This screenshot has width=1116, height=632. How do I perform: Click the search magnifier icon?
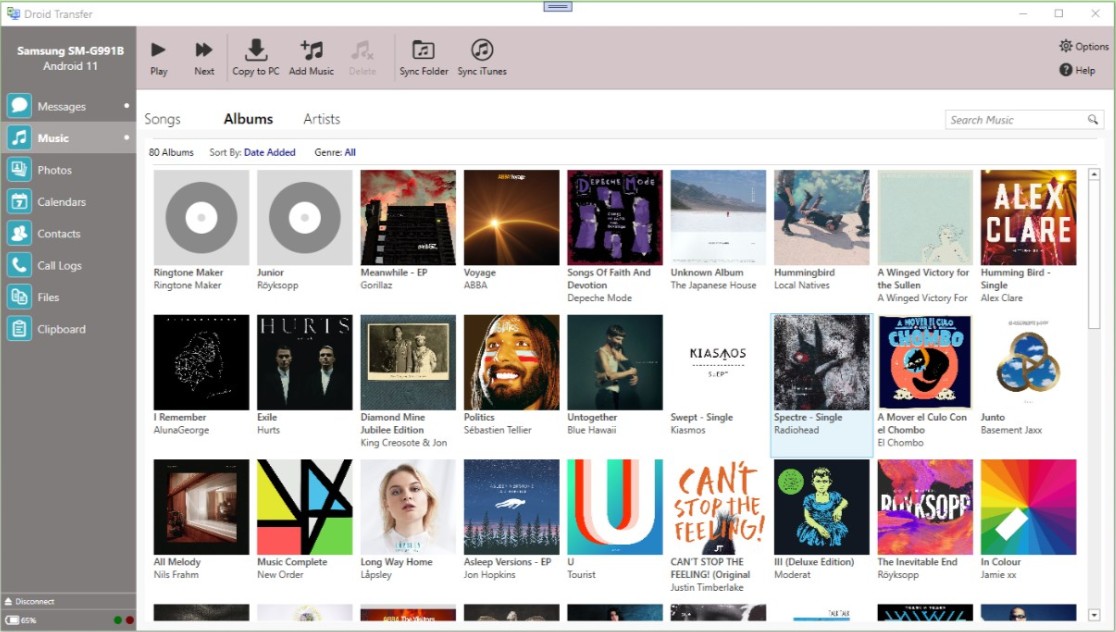click(x=1093, y=120)
